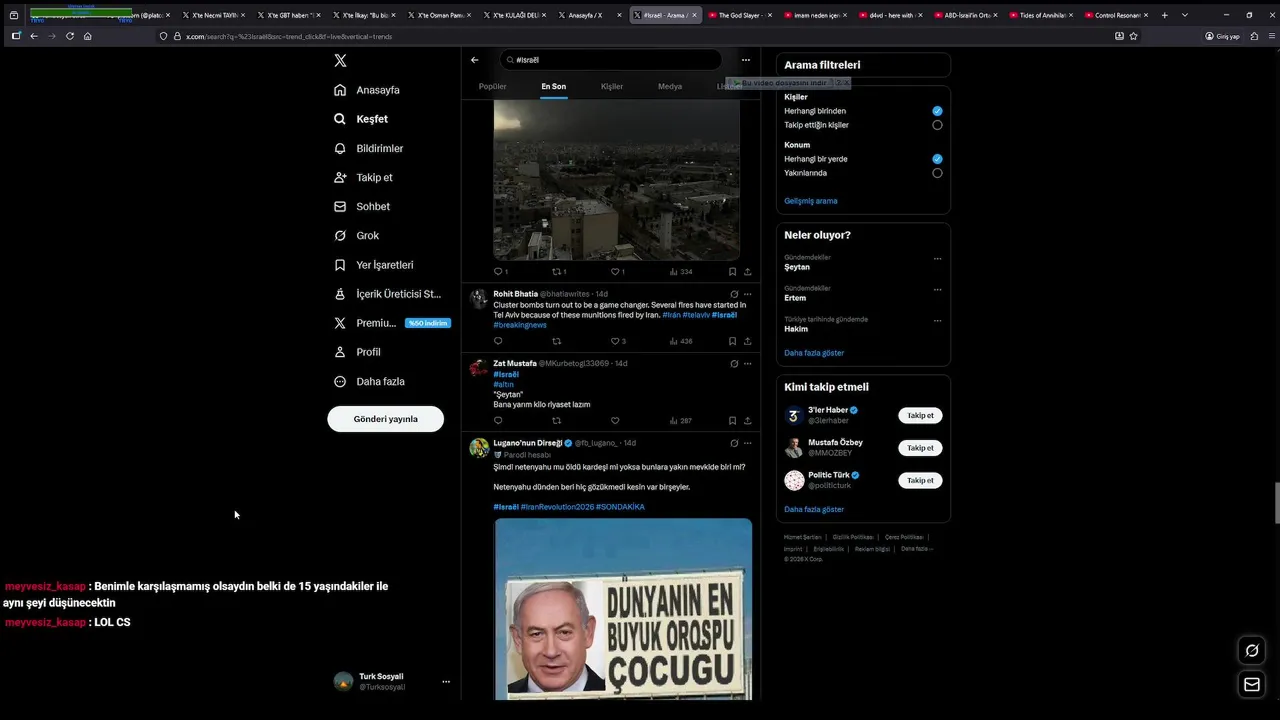Reply to the city photo post
Screen dimensions: 1280x720
coord(500,272)
